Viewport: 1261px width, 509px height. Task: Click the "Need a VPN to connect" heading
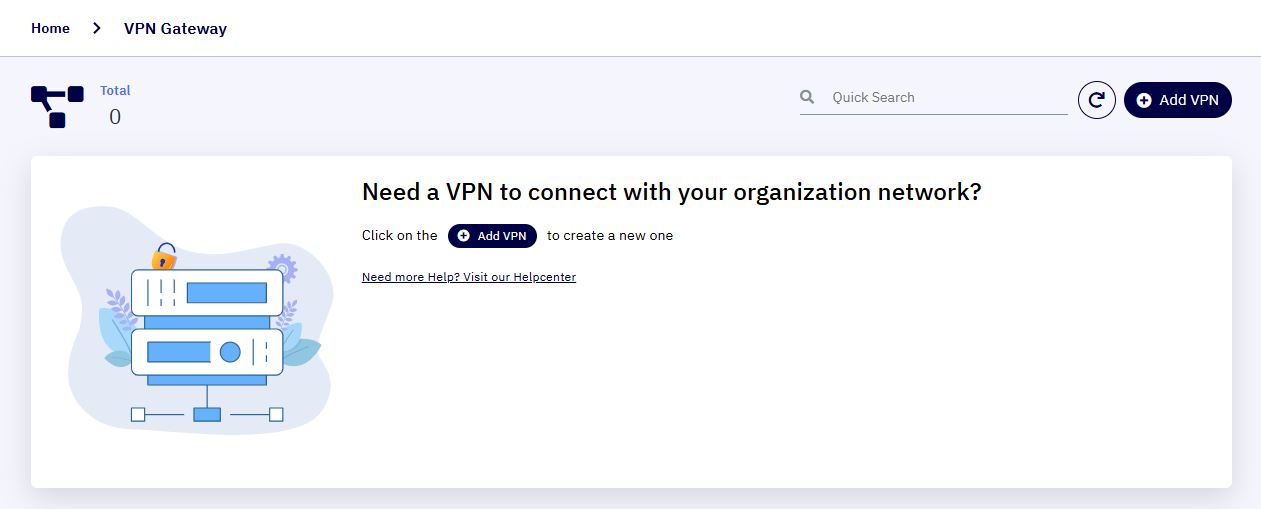pyautogui.click(x=671, y=192)
